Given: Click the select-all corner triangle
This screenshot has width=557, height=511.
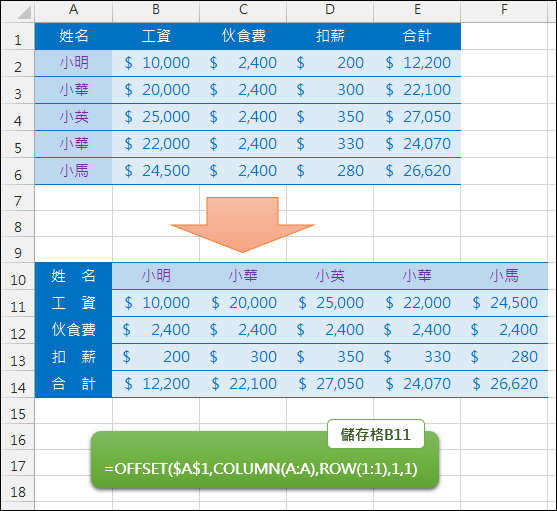Looking at the screenshot, I should pos(24,12).
